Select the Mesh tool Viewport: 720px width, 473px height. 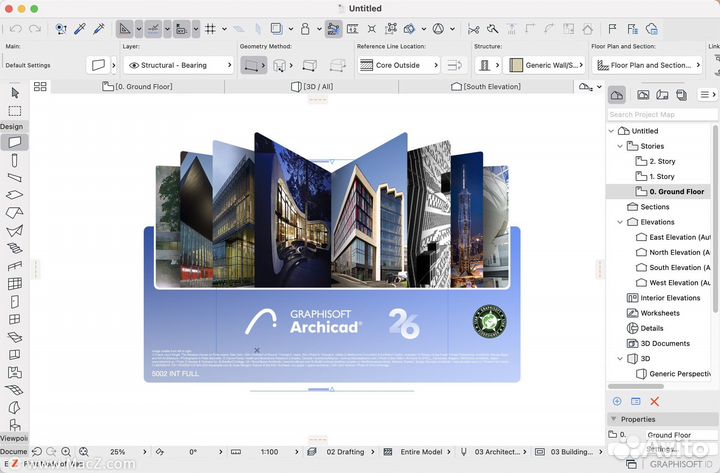15,390
